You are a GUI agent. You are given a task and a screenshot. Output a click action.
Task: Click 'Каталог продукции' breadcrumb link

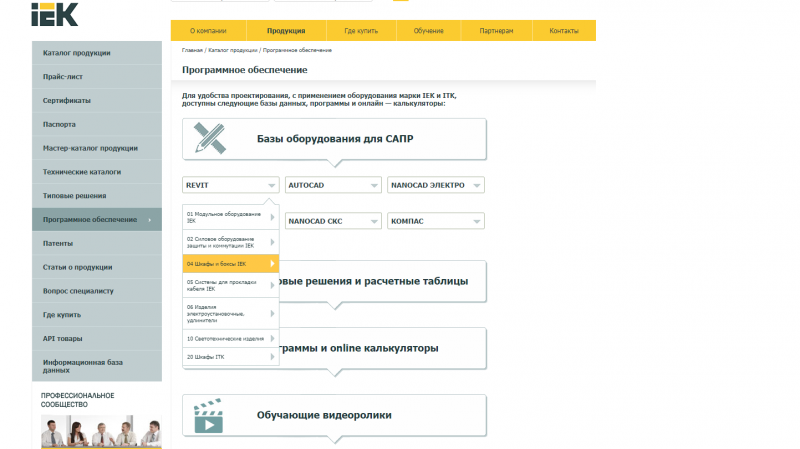233,50
